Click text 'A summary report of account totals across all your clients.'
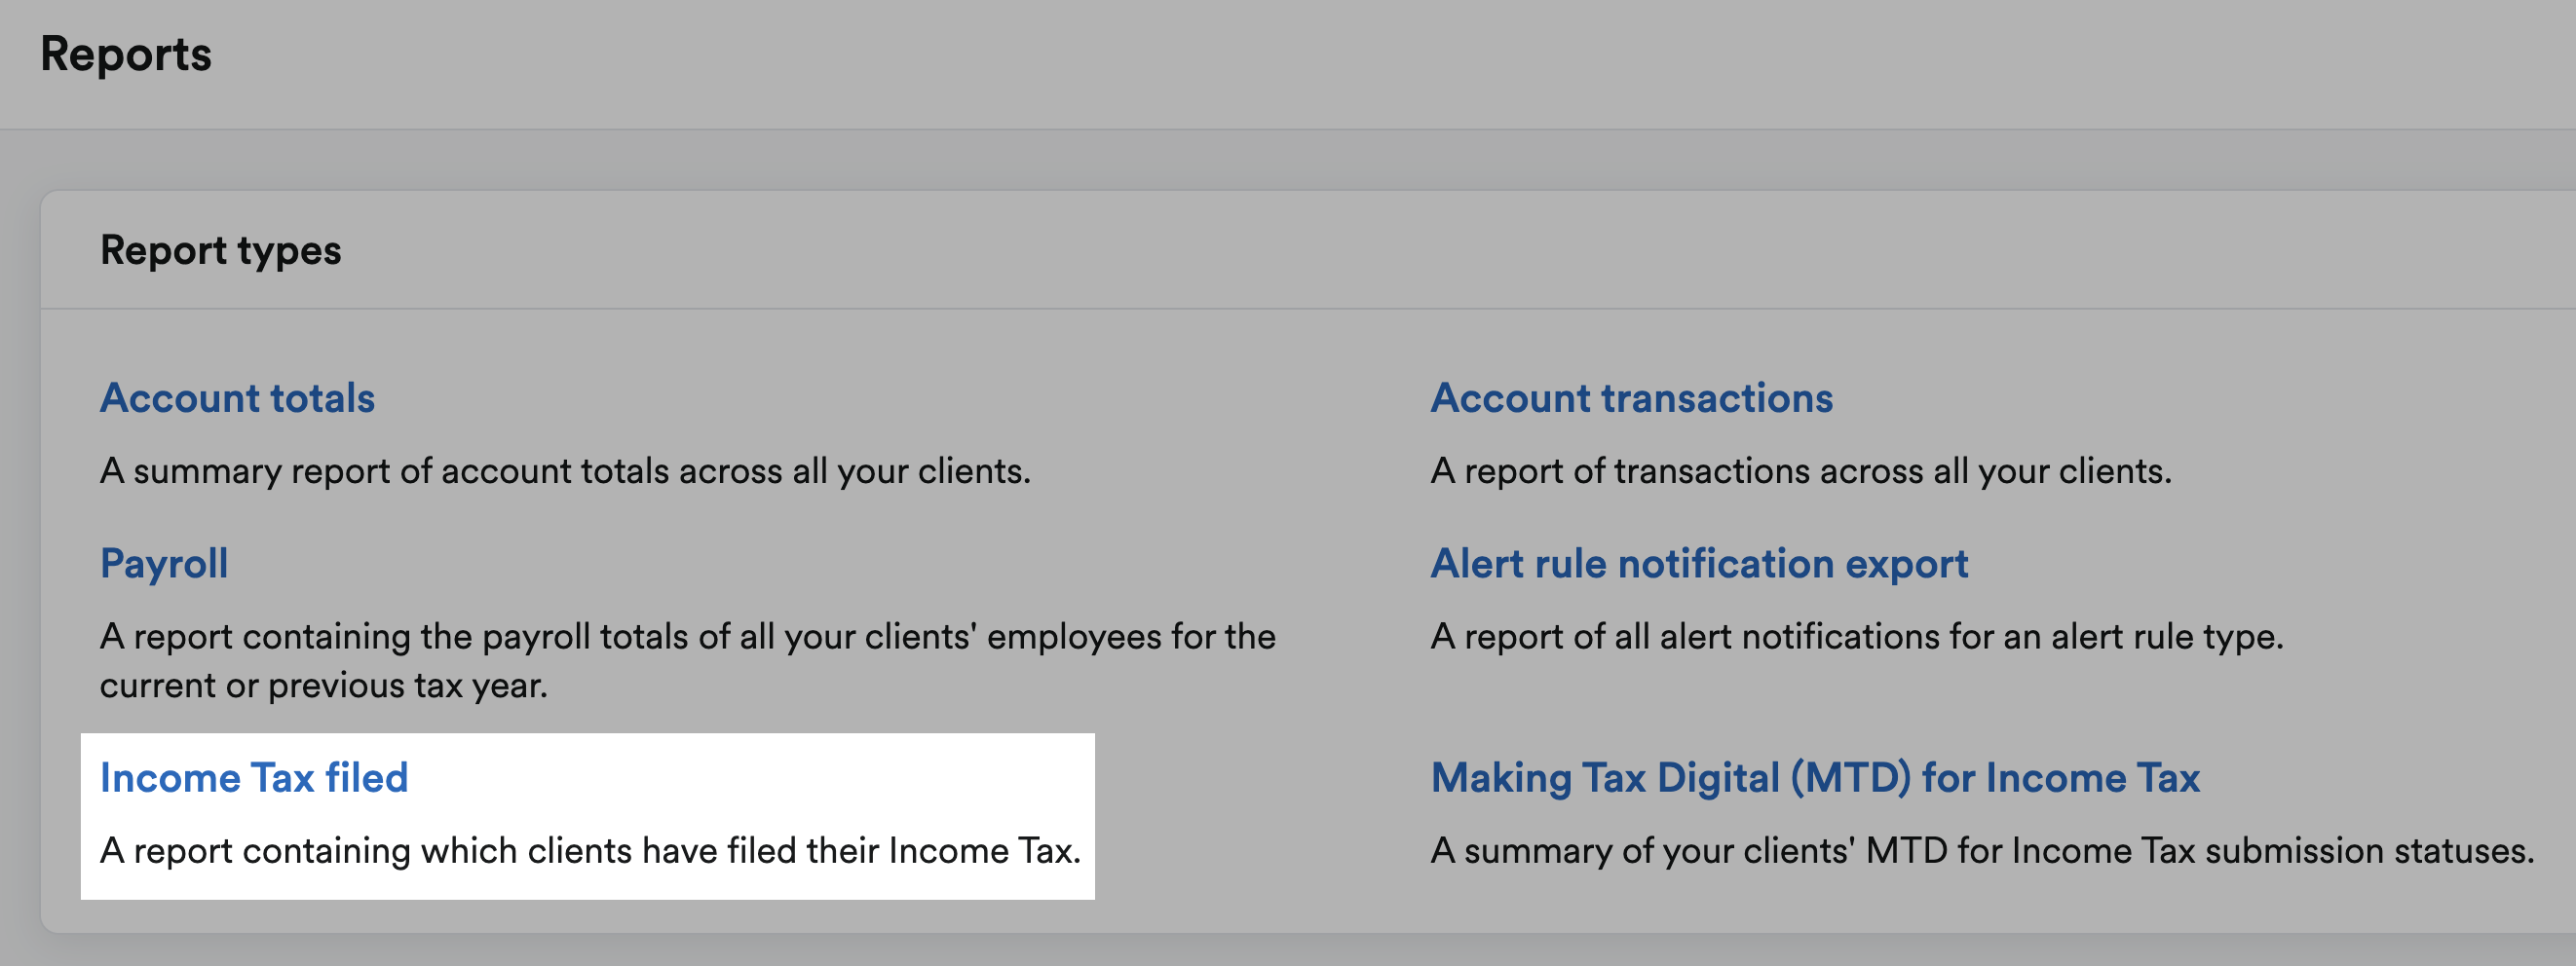The height and width of the screenshot is (966, 2576). (x=565, y=471)
